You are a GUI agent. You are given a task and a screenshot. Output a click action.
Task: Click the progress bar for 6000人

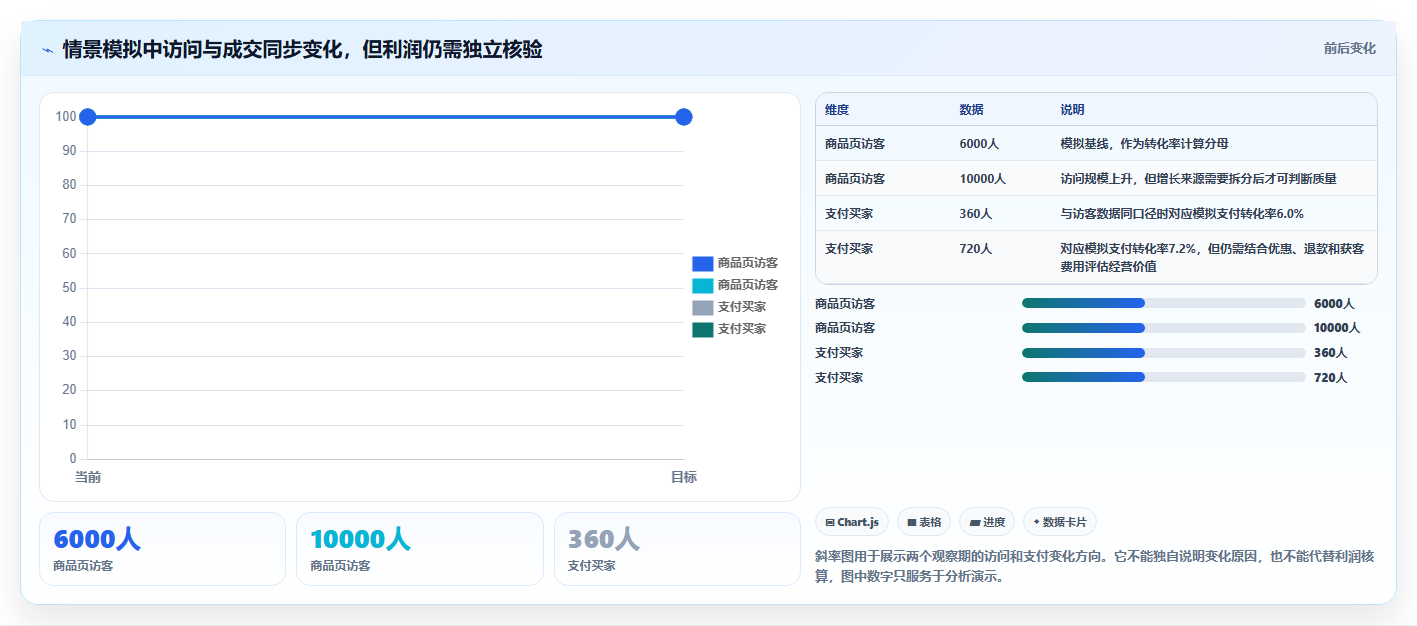1164,303
